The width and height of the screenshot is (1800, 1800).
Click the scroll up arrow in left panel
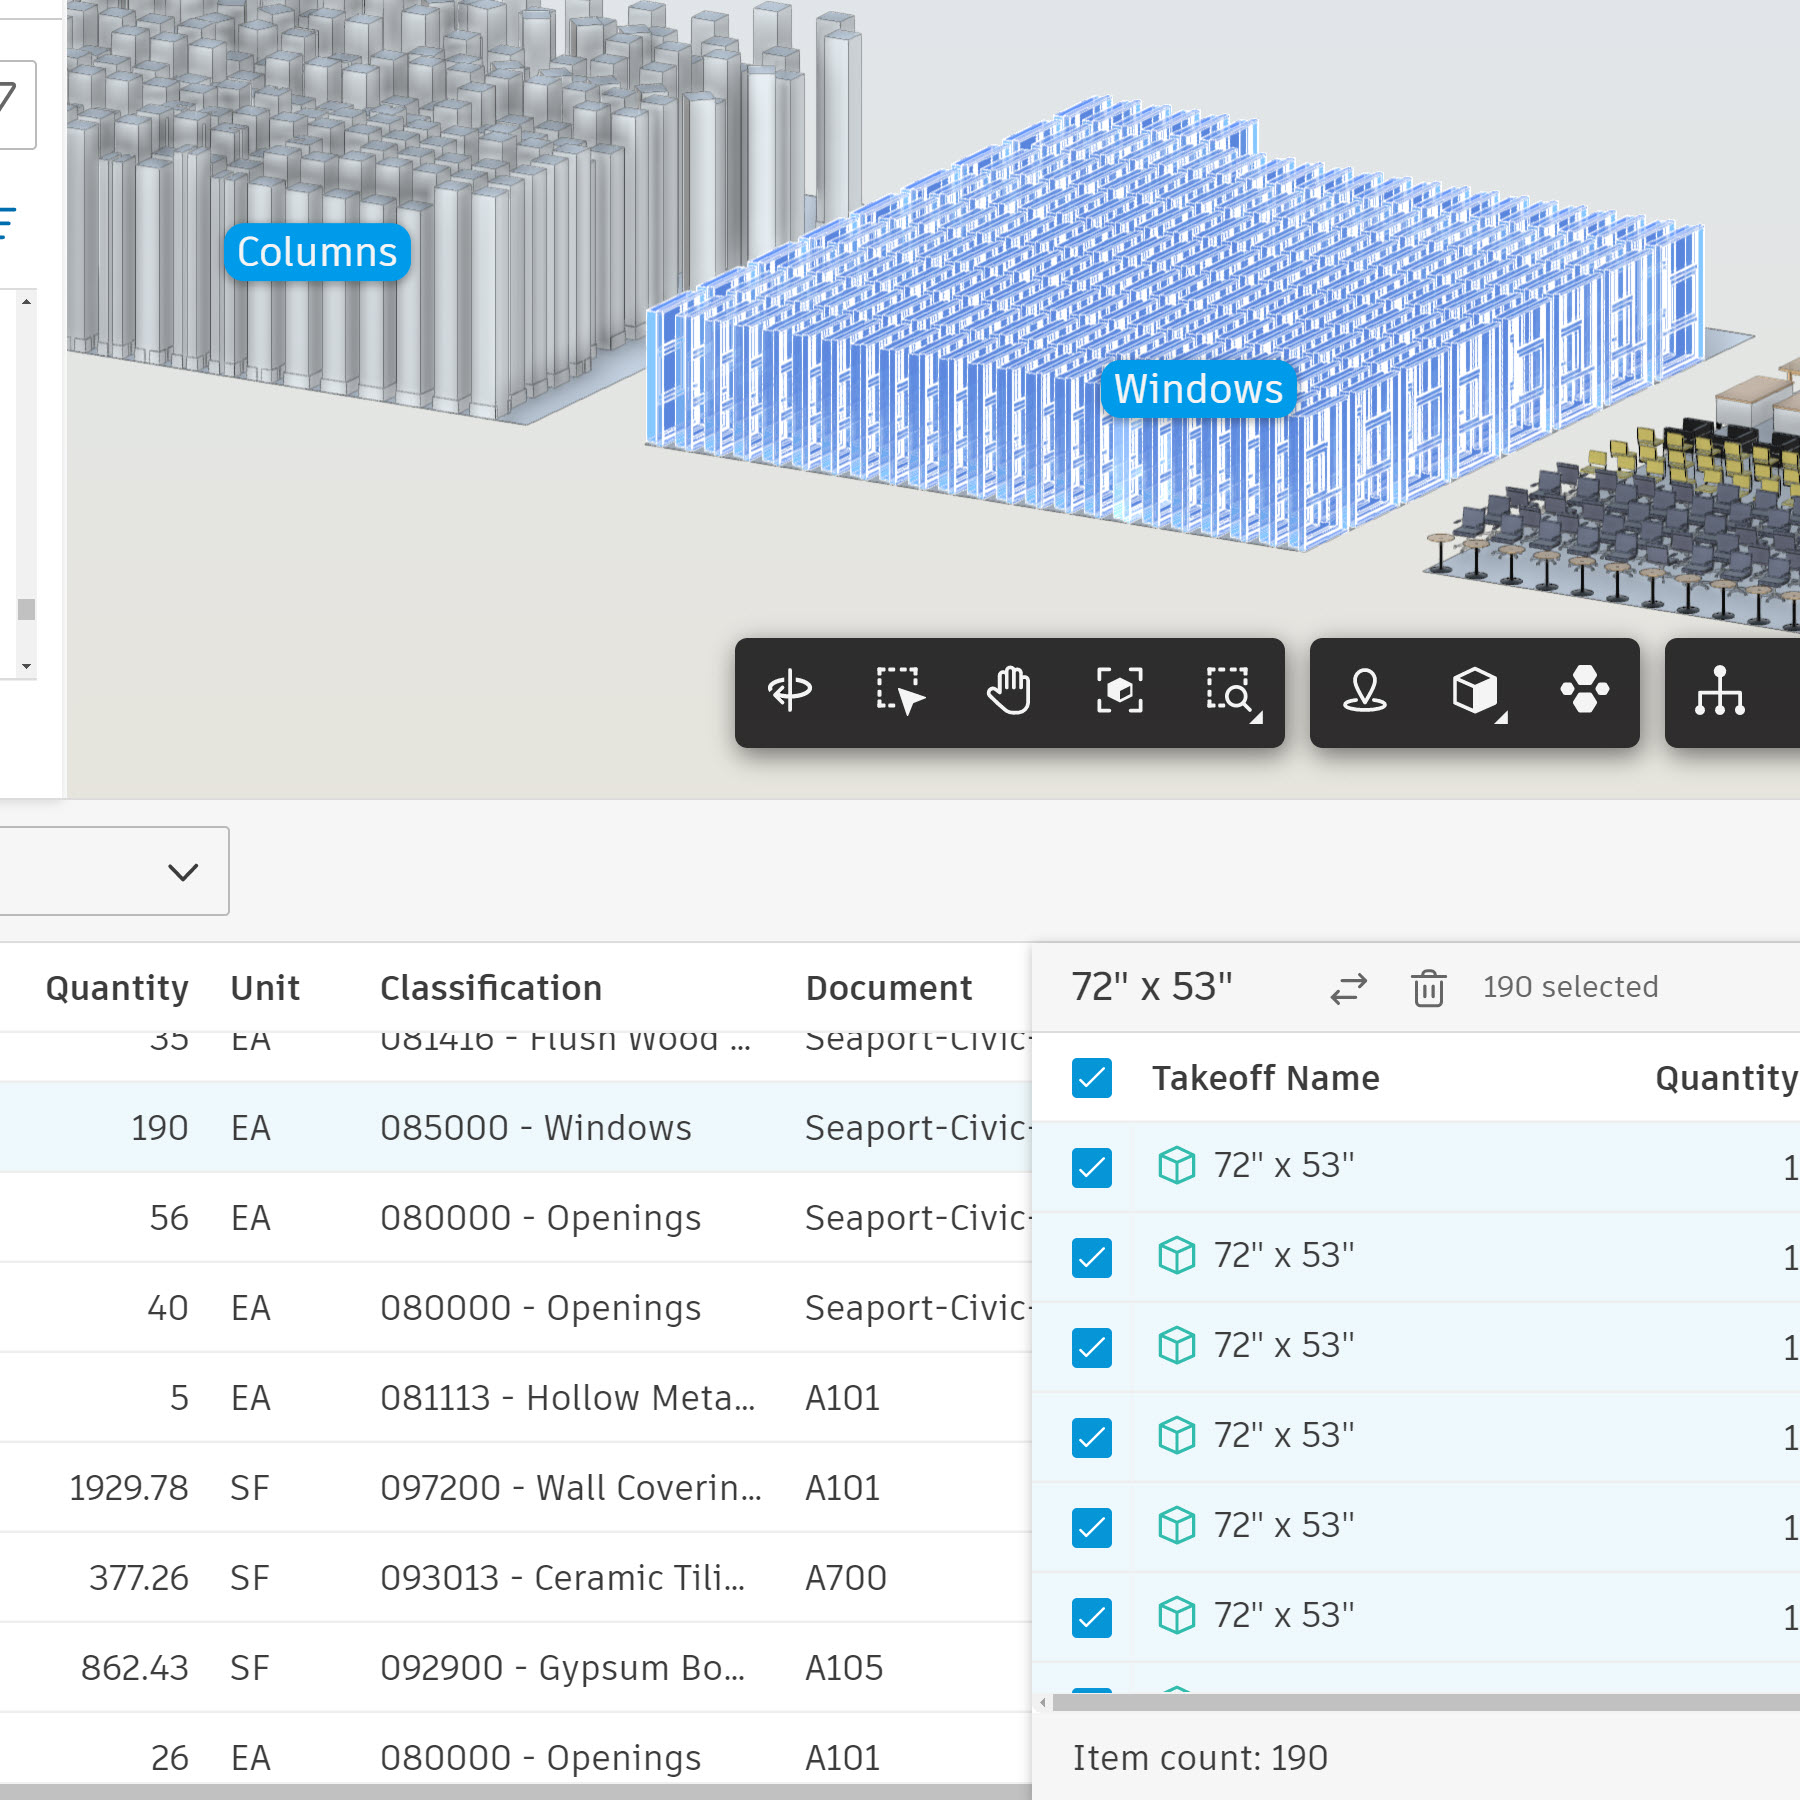point(26,301)
